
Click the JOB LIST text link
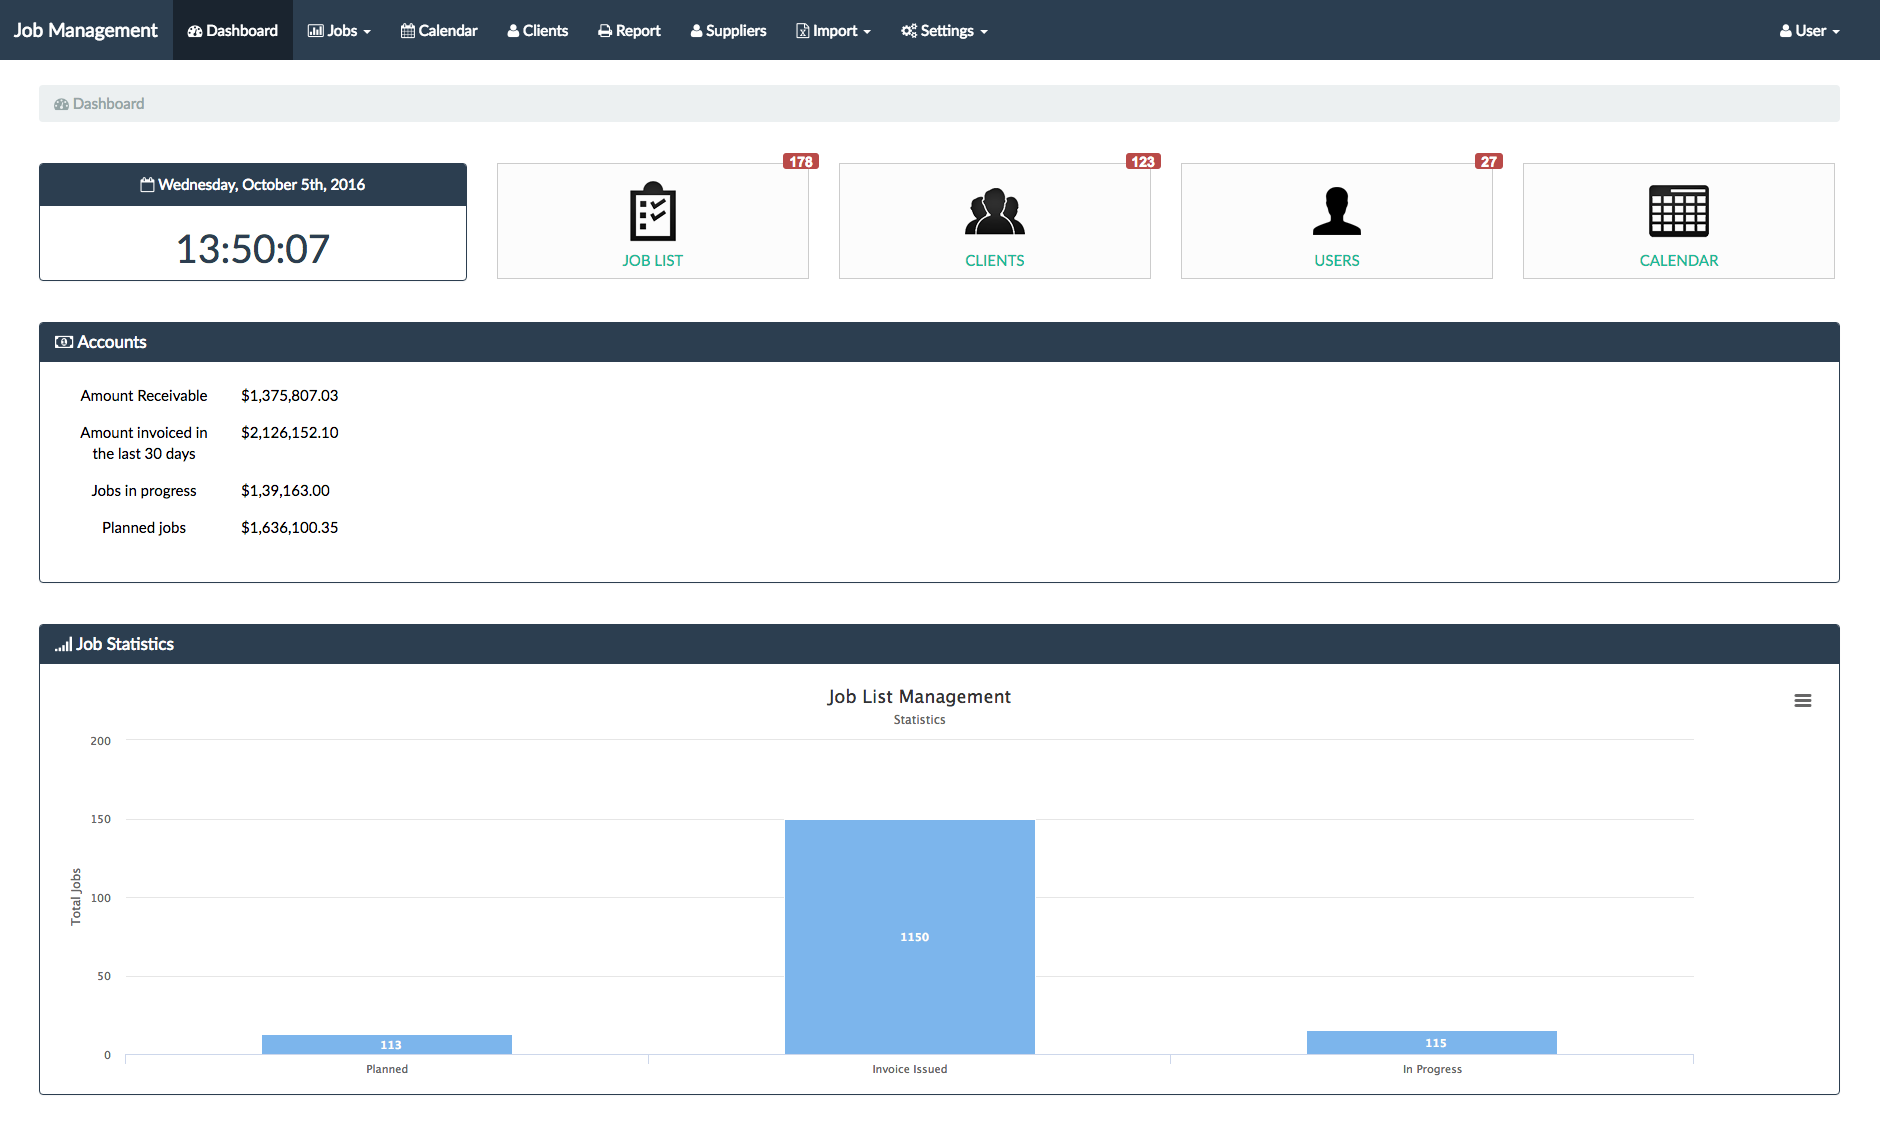pyautogui.click(x=652, y=261)
